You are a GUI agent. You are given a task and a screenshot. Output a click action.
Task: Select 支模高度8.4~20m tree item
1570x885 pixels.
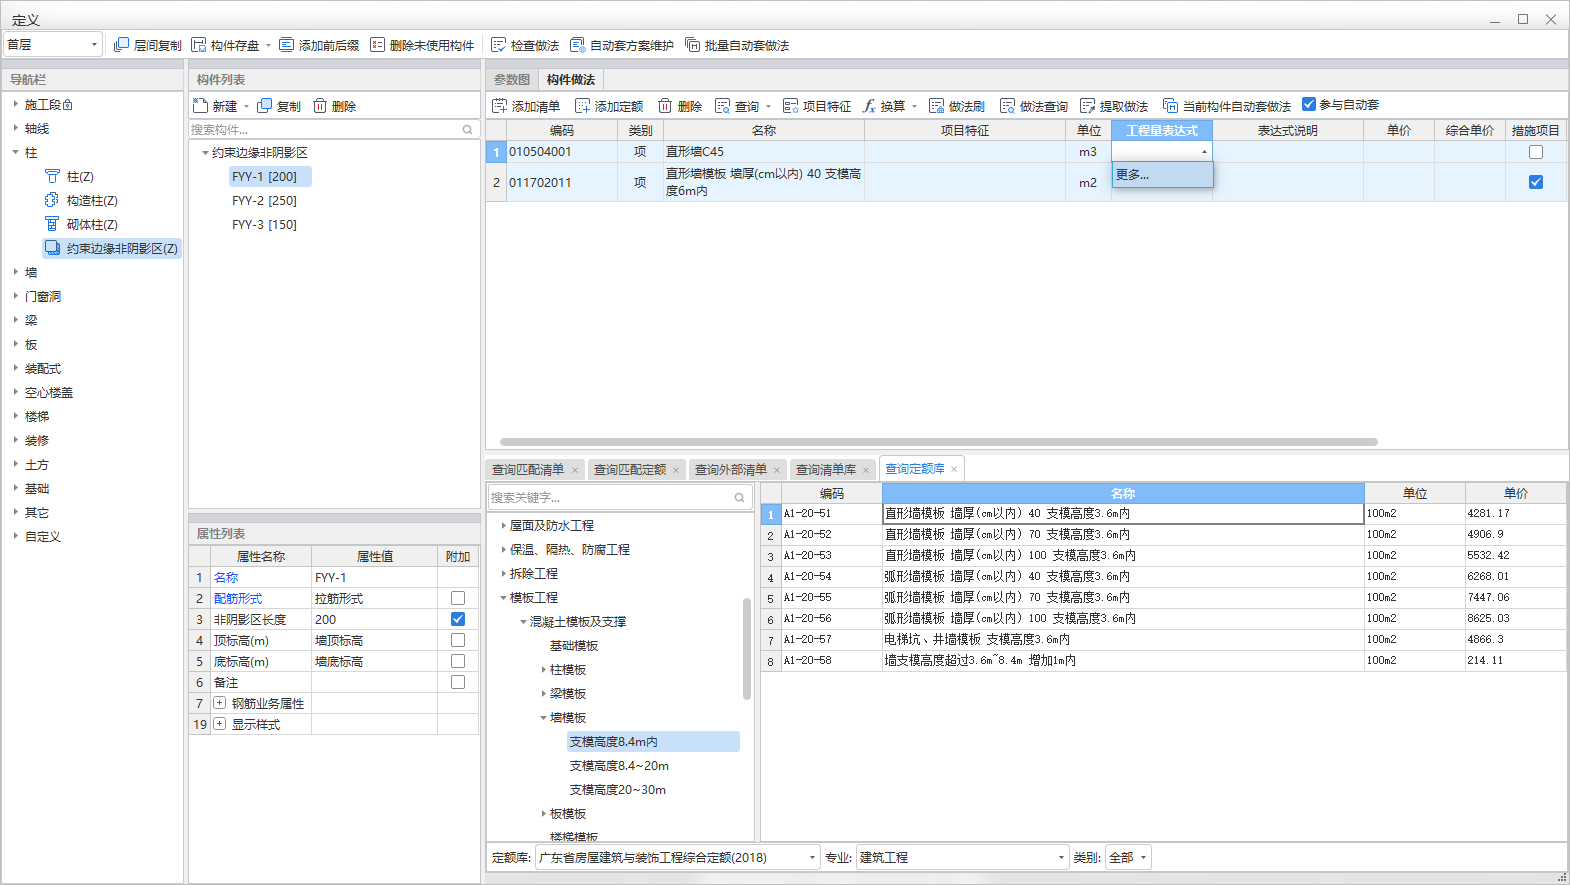619,765
